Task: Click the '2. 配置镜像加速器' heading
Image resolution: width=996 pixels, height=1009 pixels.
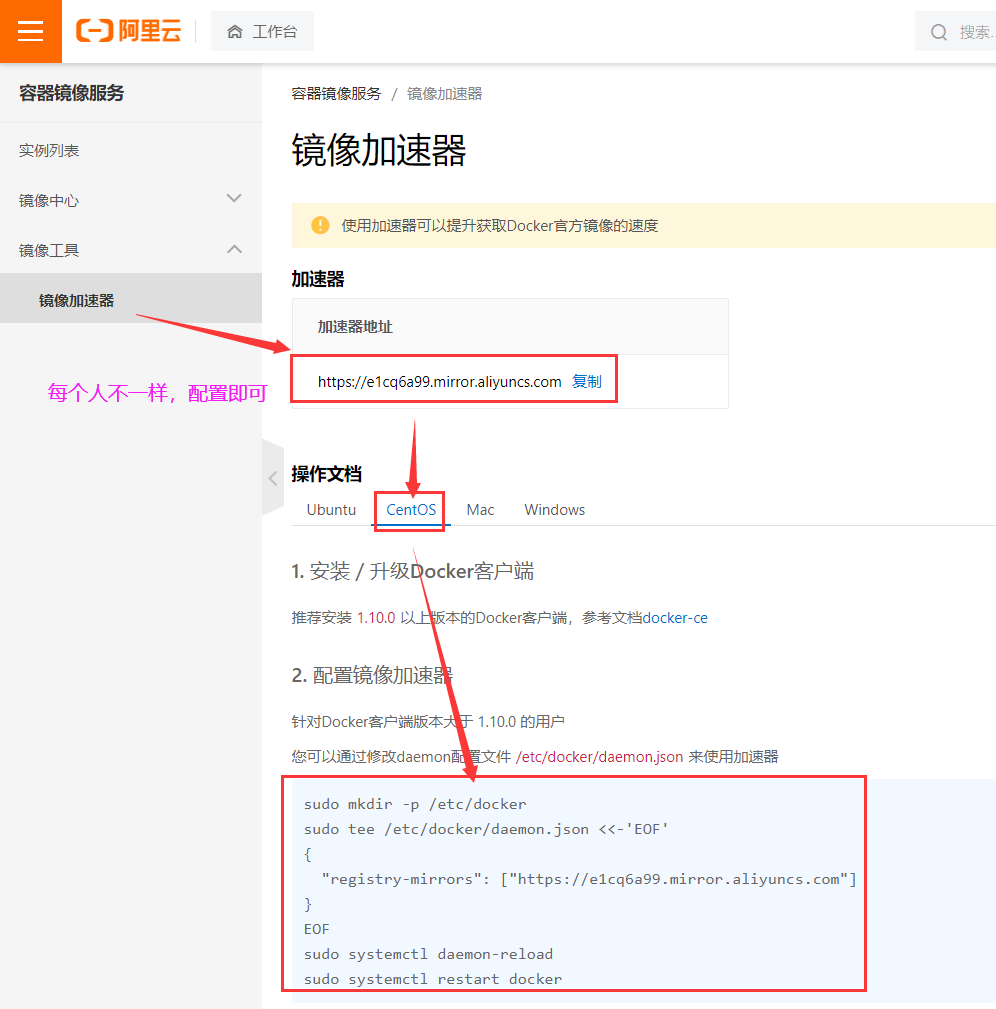Action: pos(373,675)
